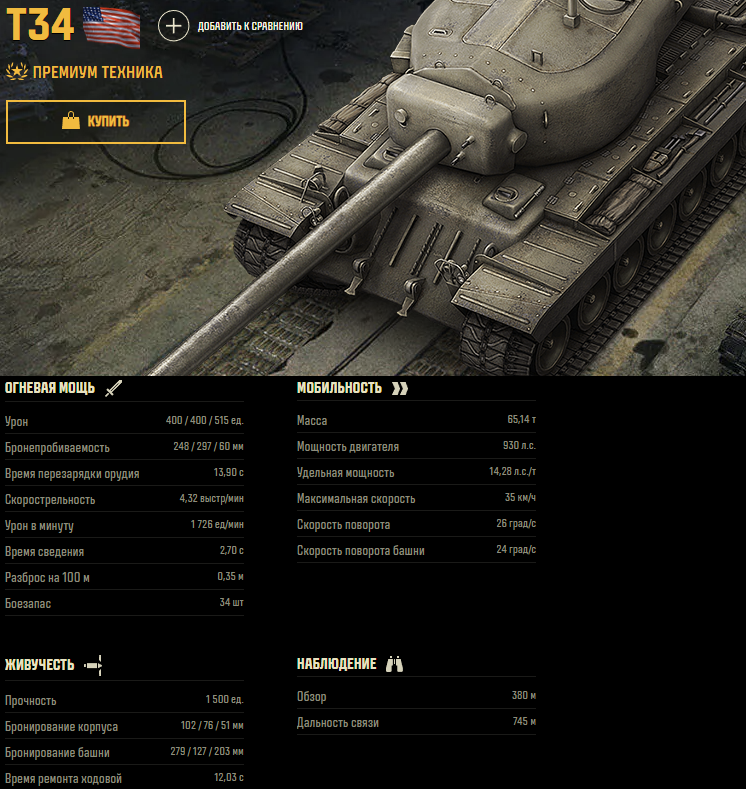Click the Урон в минуту row

pos(124,525)
